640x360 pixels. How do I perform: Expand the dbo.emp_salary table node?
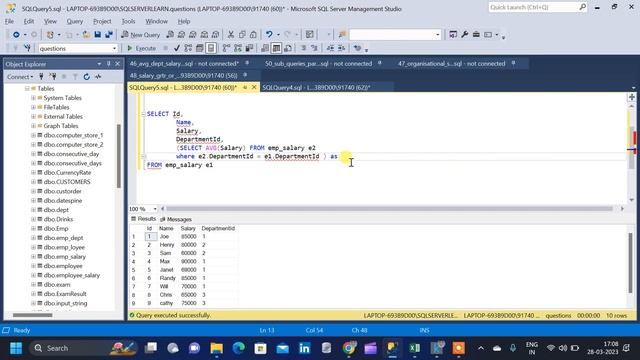(33, 257)
